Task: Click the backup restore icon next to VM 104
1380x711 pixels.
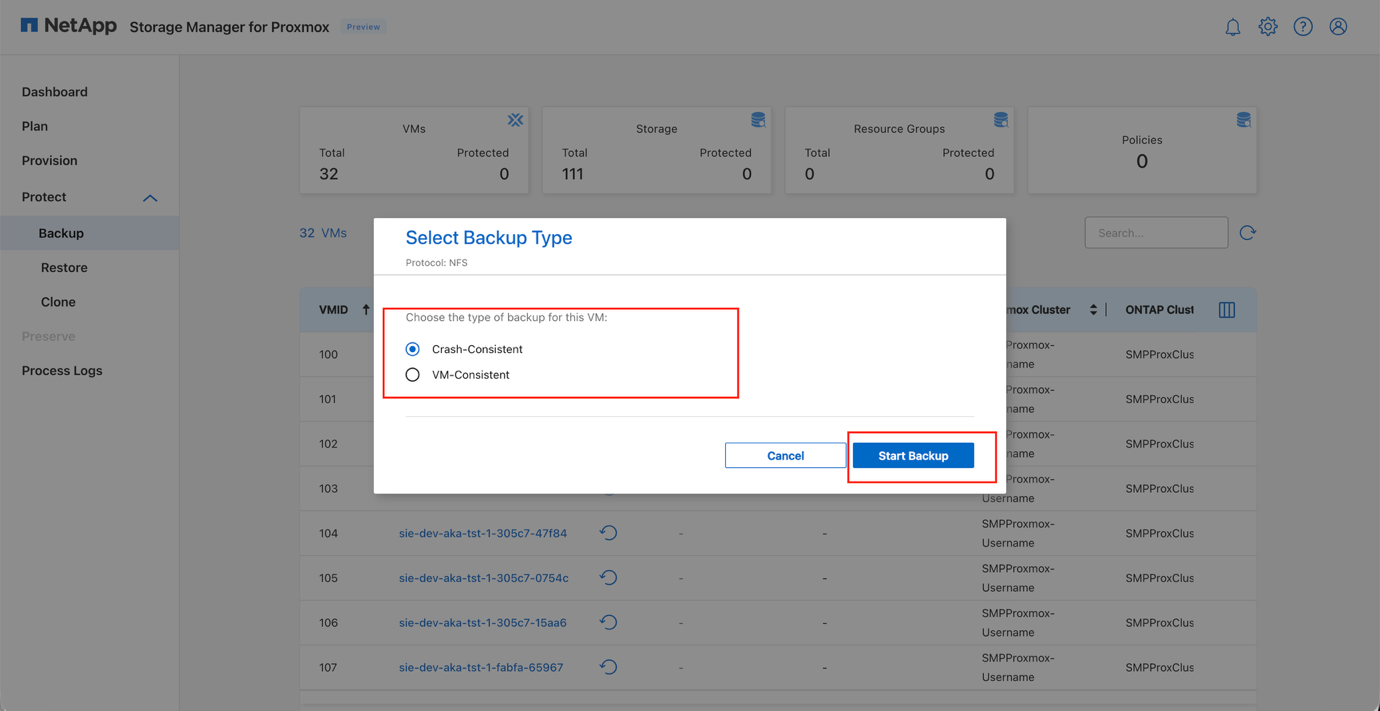Action: [x=608, y=533]
